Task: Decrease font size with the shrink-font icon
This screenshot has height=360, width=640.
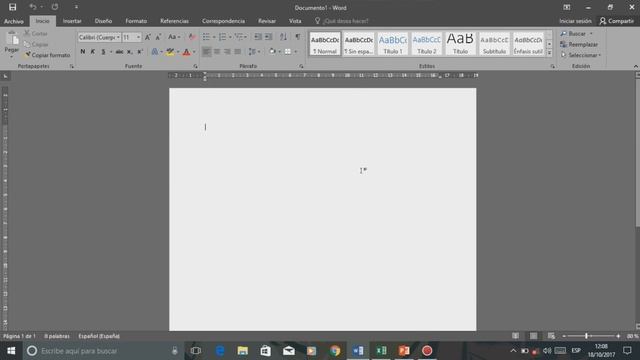Action: 158,37
